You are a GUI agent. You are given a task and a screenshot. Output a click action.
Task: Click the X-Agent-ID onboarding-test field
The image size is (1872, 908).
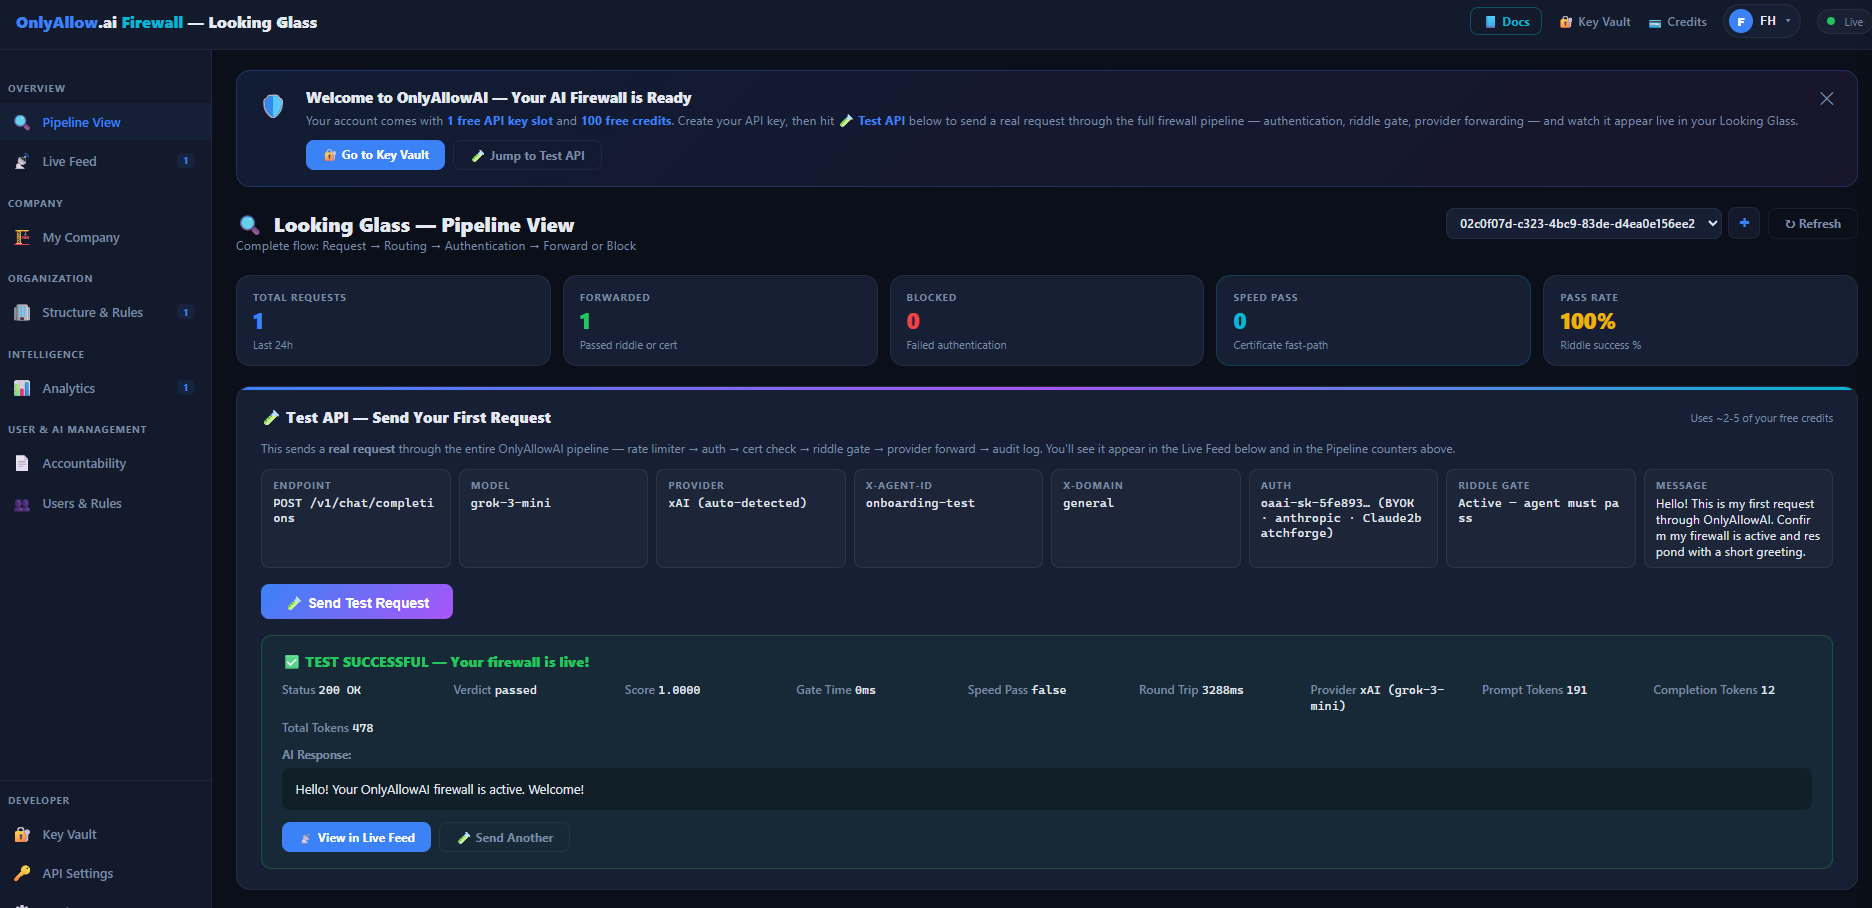[x=948, y=518]
